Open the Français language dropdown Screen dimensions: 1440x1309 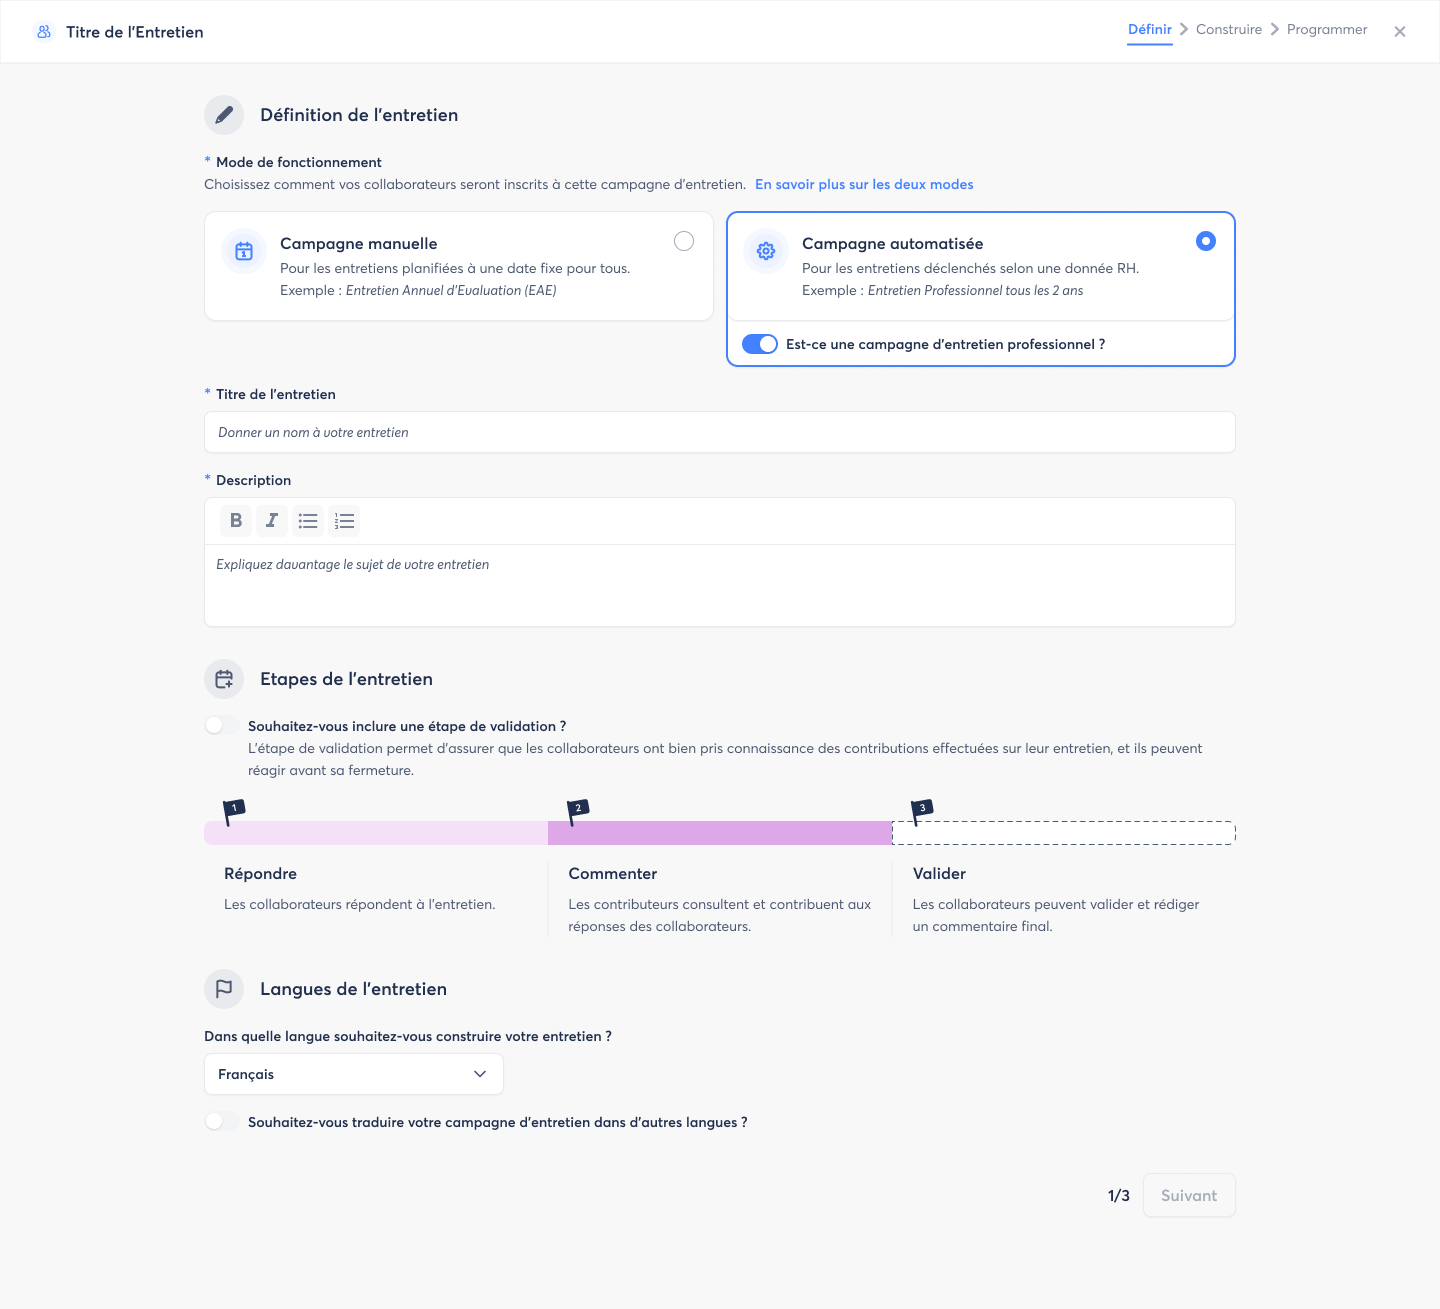(353, 1074)
